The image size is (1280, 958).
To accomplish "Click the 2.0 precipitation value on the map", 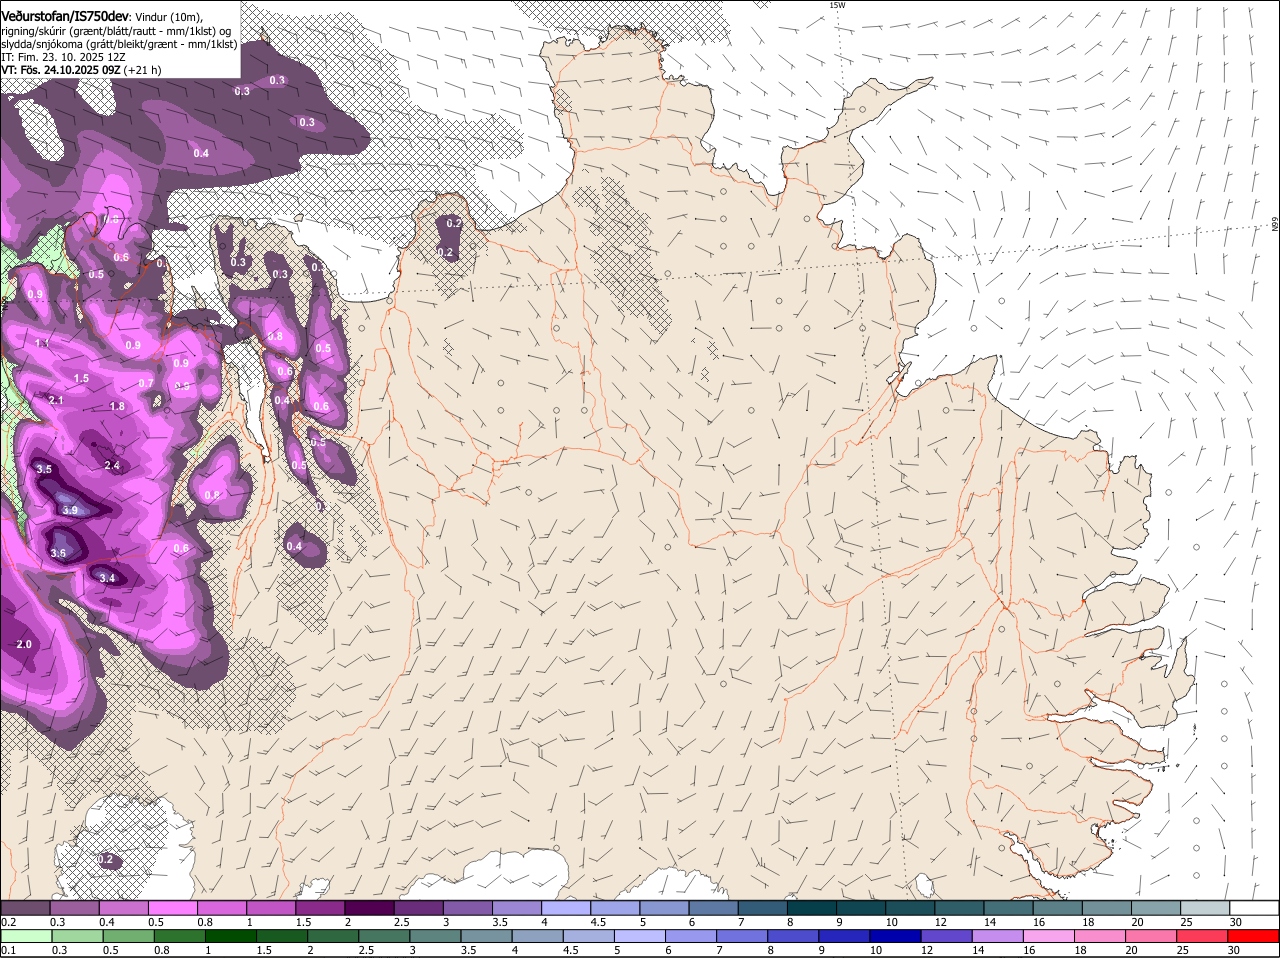I will click(25, 645).
